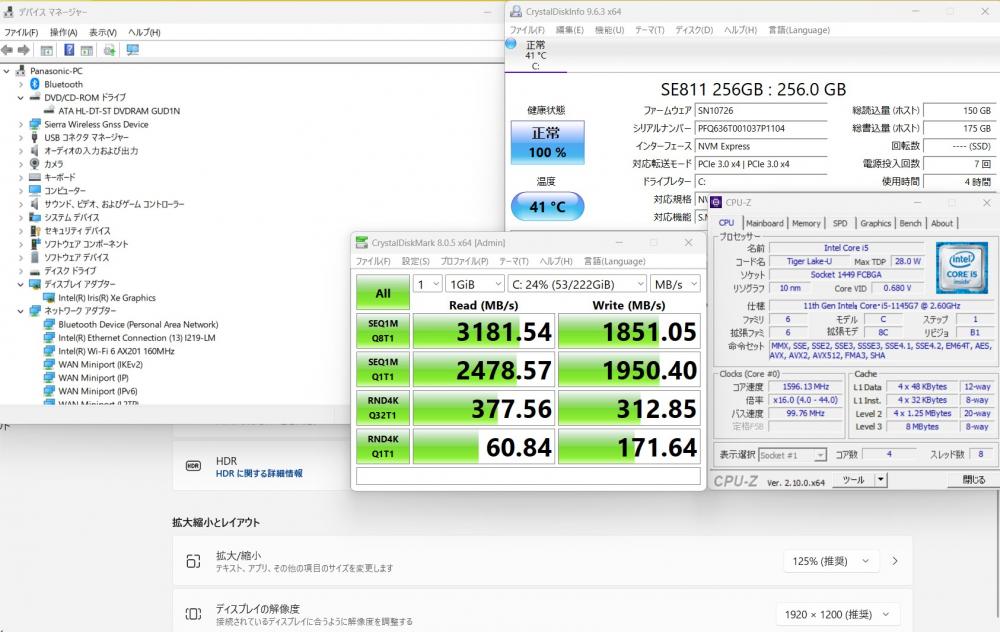
Task: Switch to the SPD tab in CPU-Z
Action: click(840, 223)
